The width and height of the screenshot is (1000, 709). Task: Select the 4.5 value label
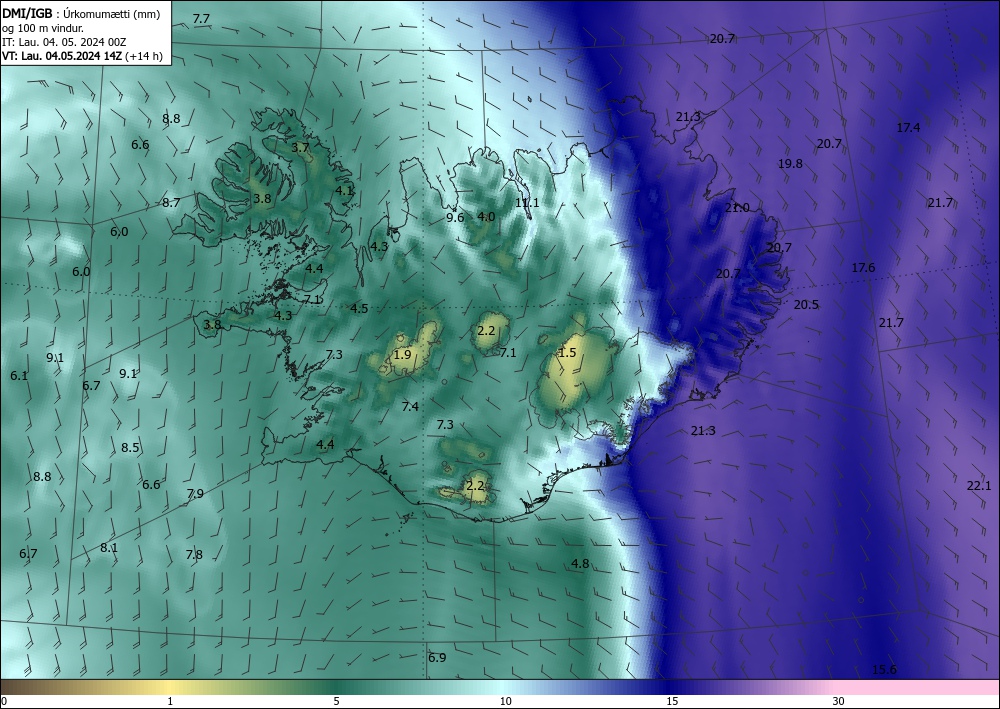coord(359,309)
